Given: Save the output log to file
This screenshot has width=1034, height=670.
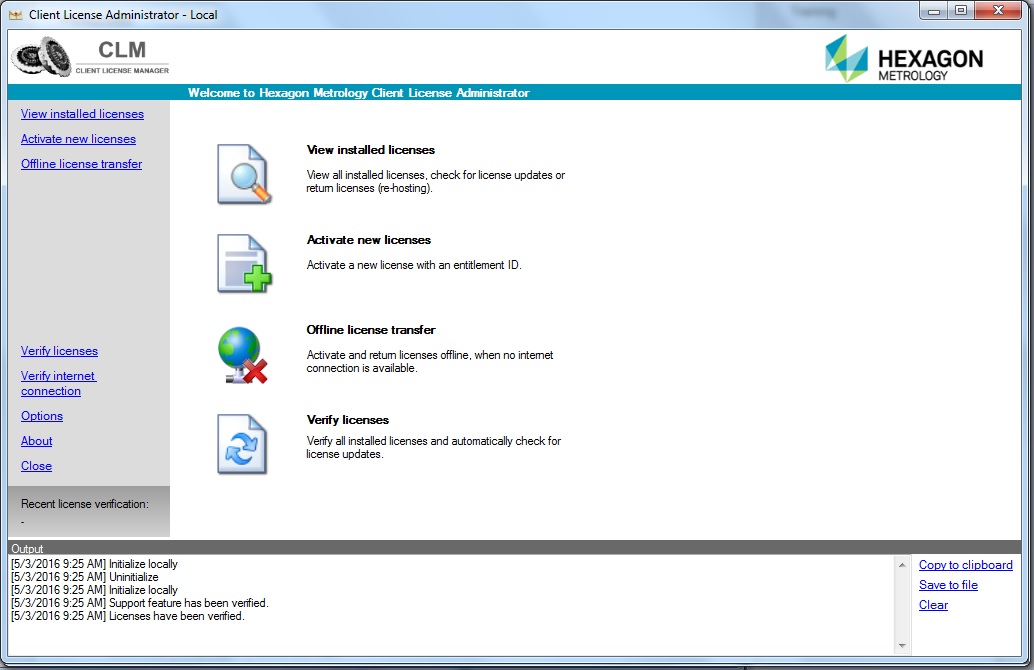Looking at the screenshot, I should [x=948, y=584].
